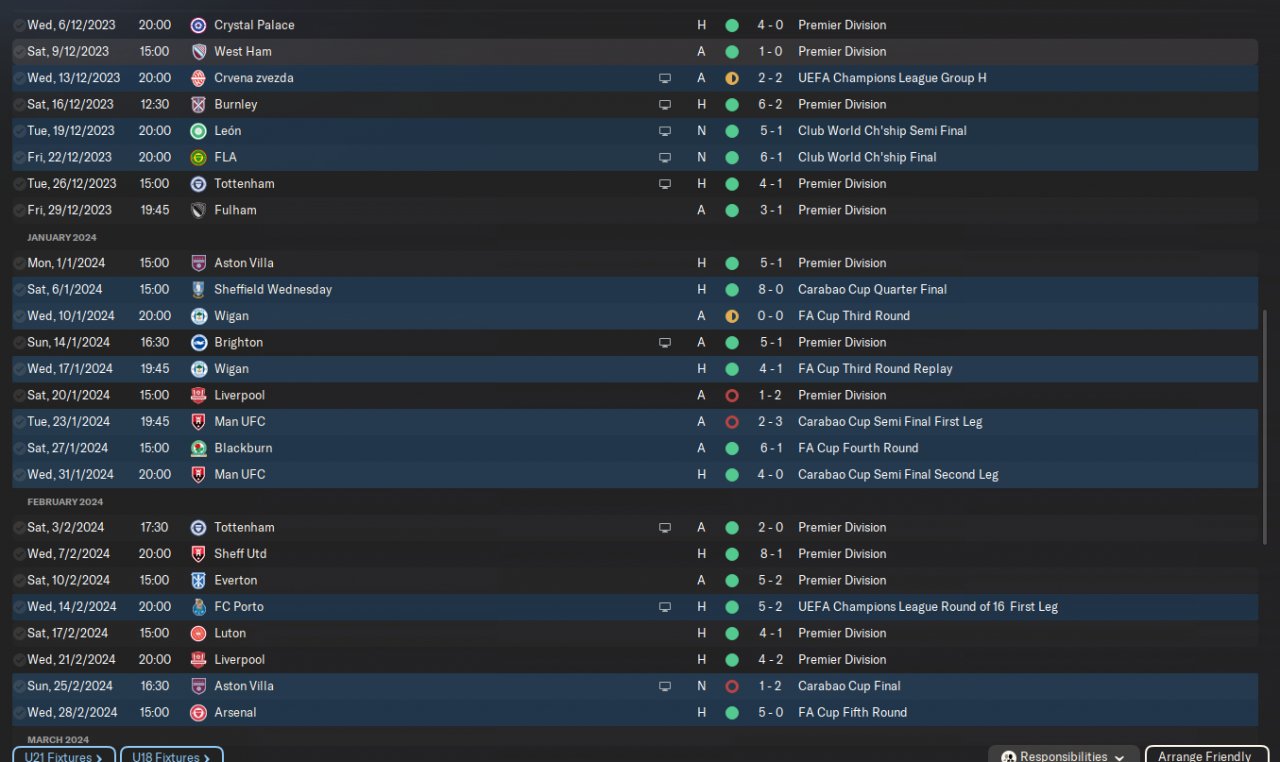
Task: Click the Crystal Palace club badge
Action: (198, 25)
